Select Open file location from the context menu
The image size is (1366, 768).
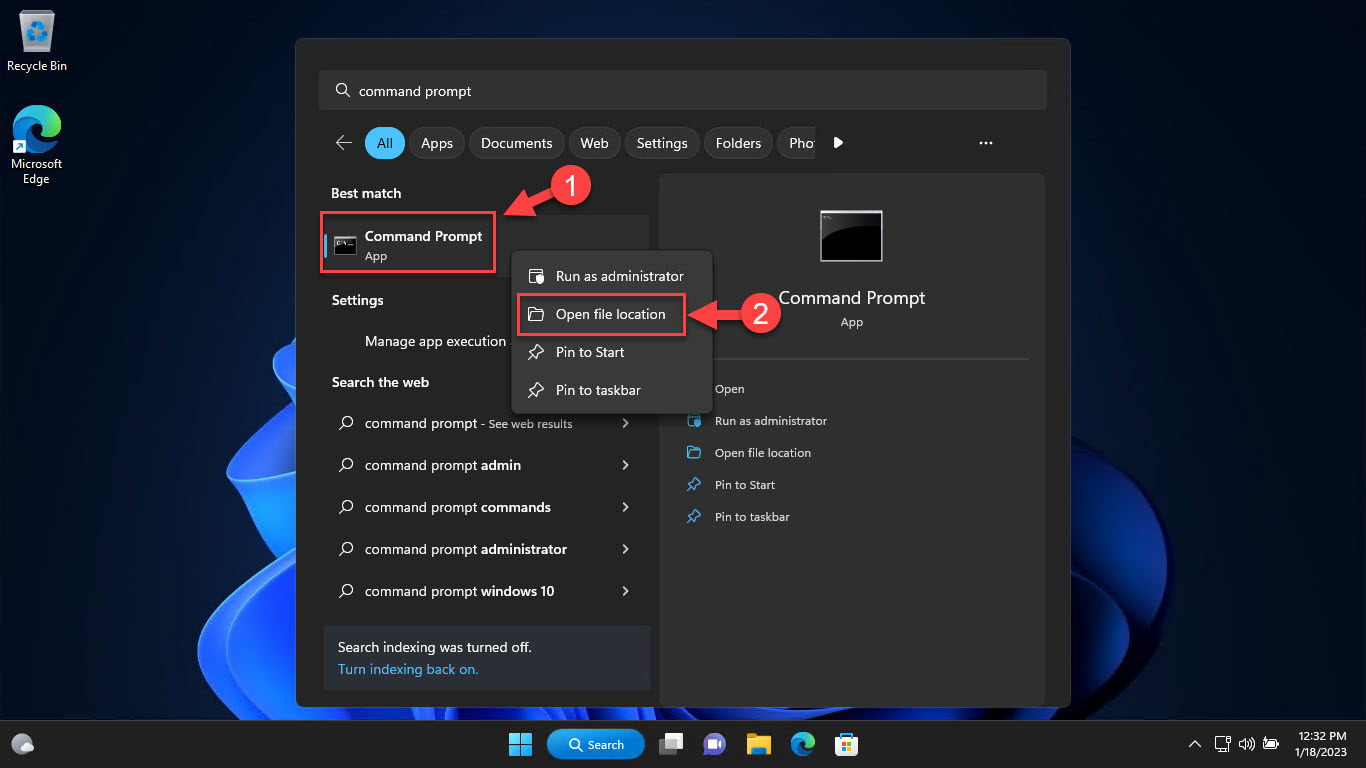coord(601,314)
